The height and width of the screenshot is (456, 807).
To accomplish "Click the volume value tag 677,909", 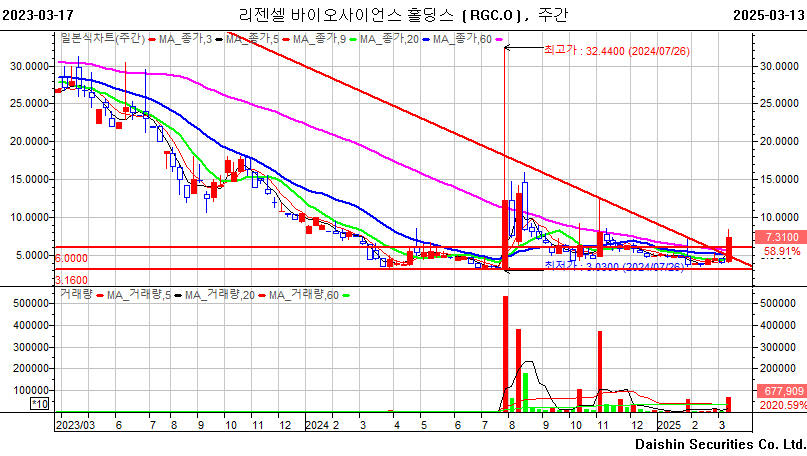I will click(x=781, y=391).
